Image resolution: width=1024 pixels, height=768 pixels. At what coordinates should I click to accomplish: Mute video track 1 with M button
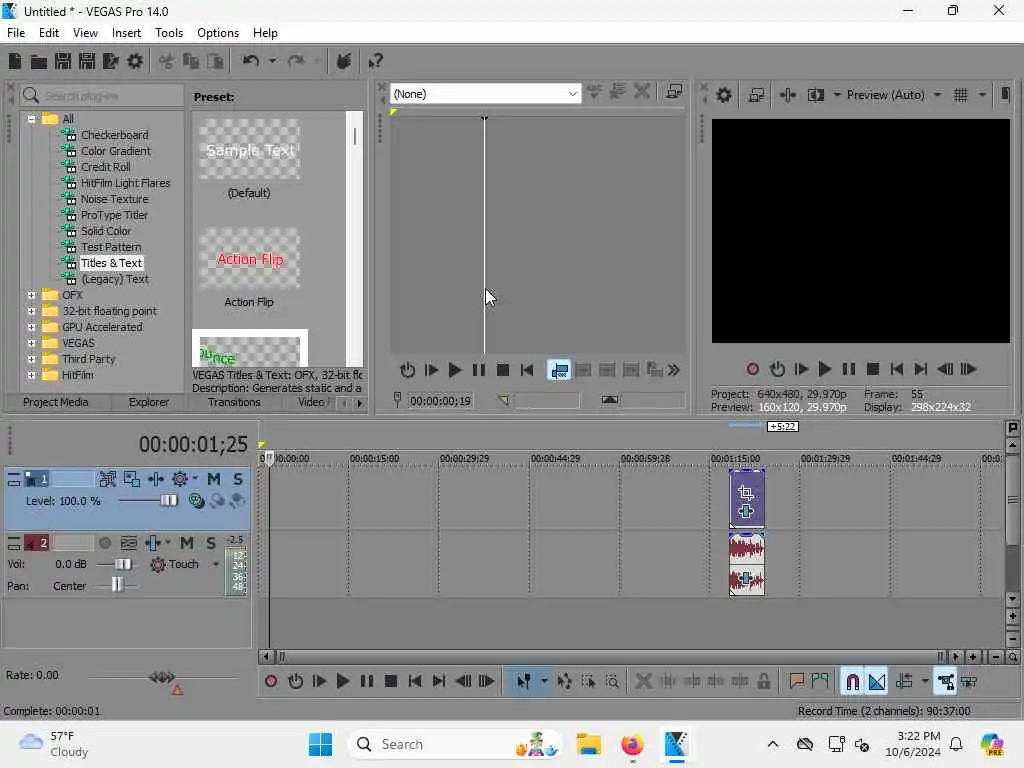(x=214, y=479)
